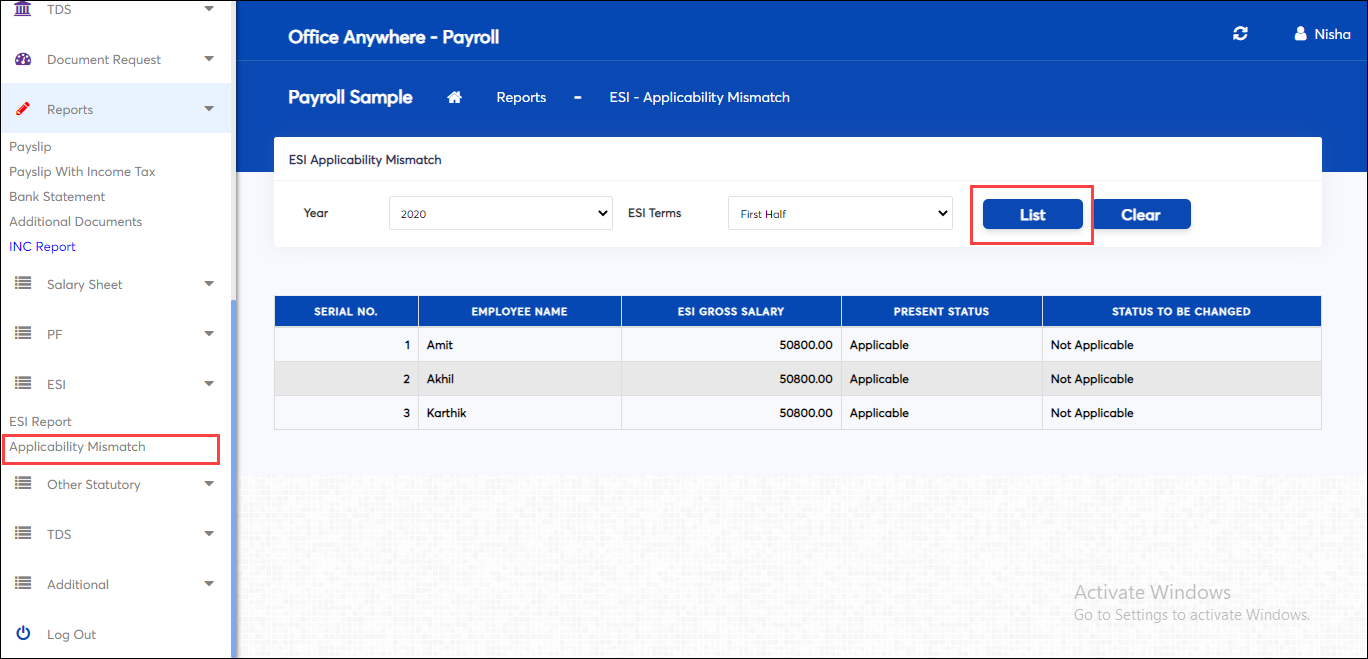The height and width of the screenshot is (659, 1368).
Task: Click the ESI list icon
Action: tap(23, 384)
